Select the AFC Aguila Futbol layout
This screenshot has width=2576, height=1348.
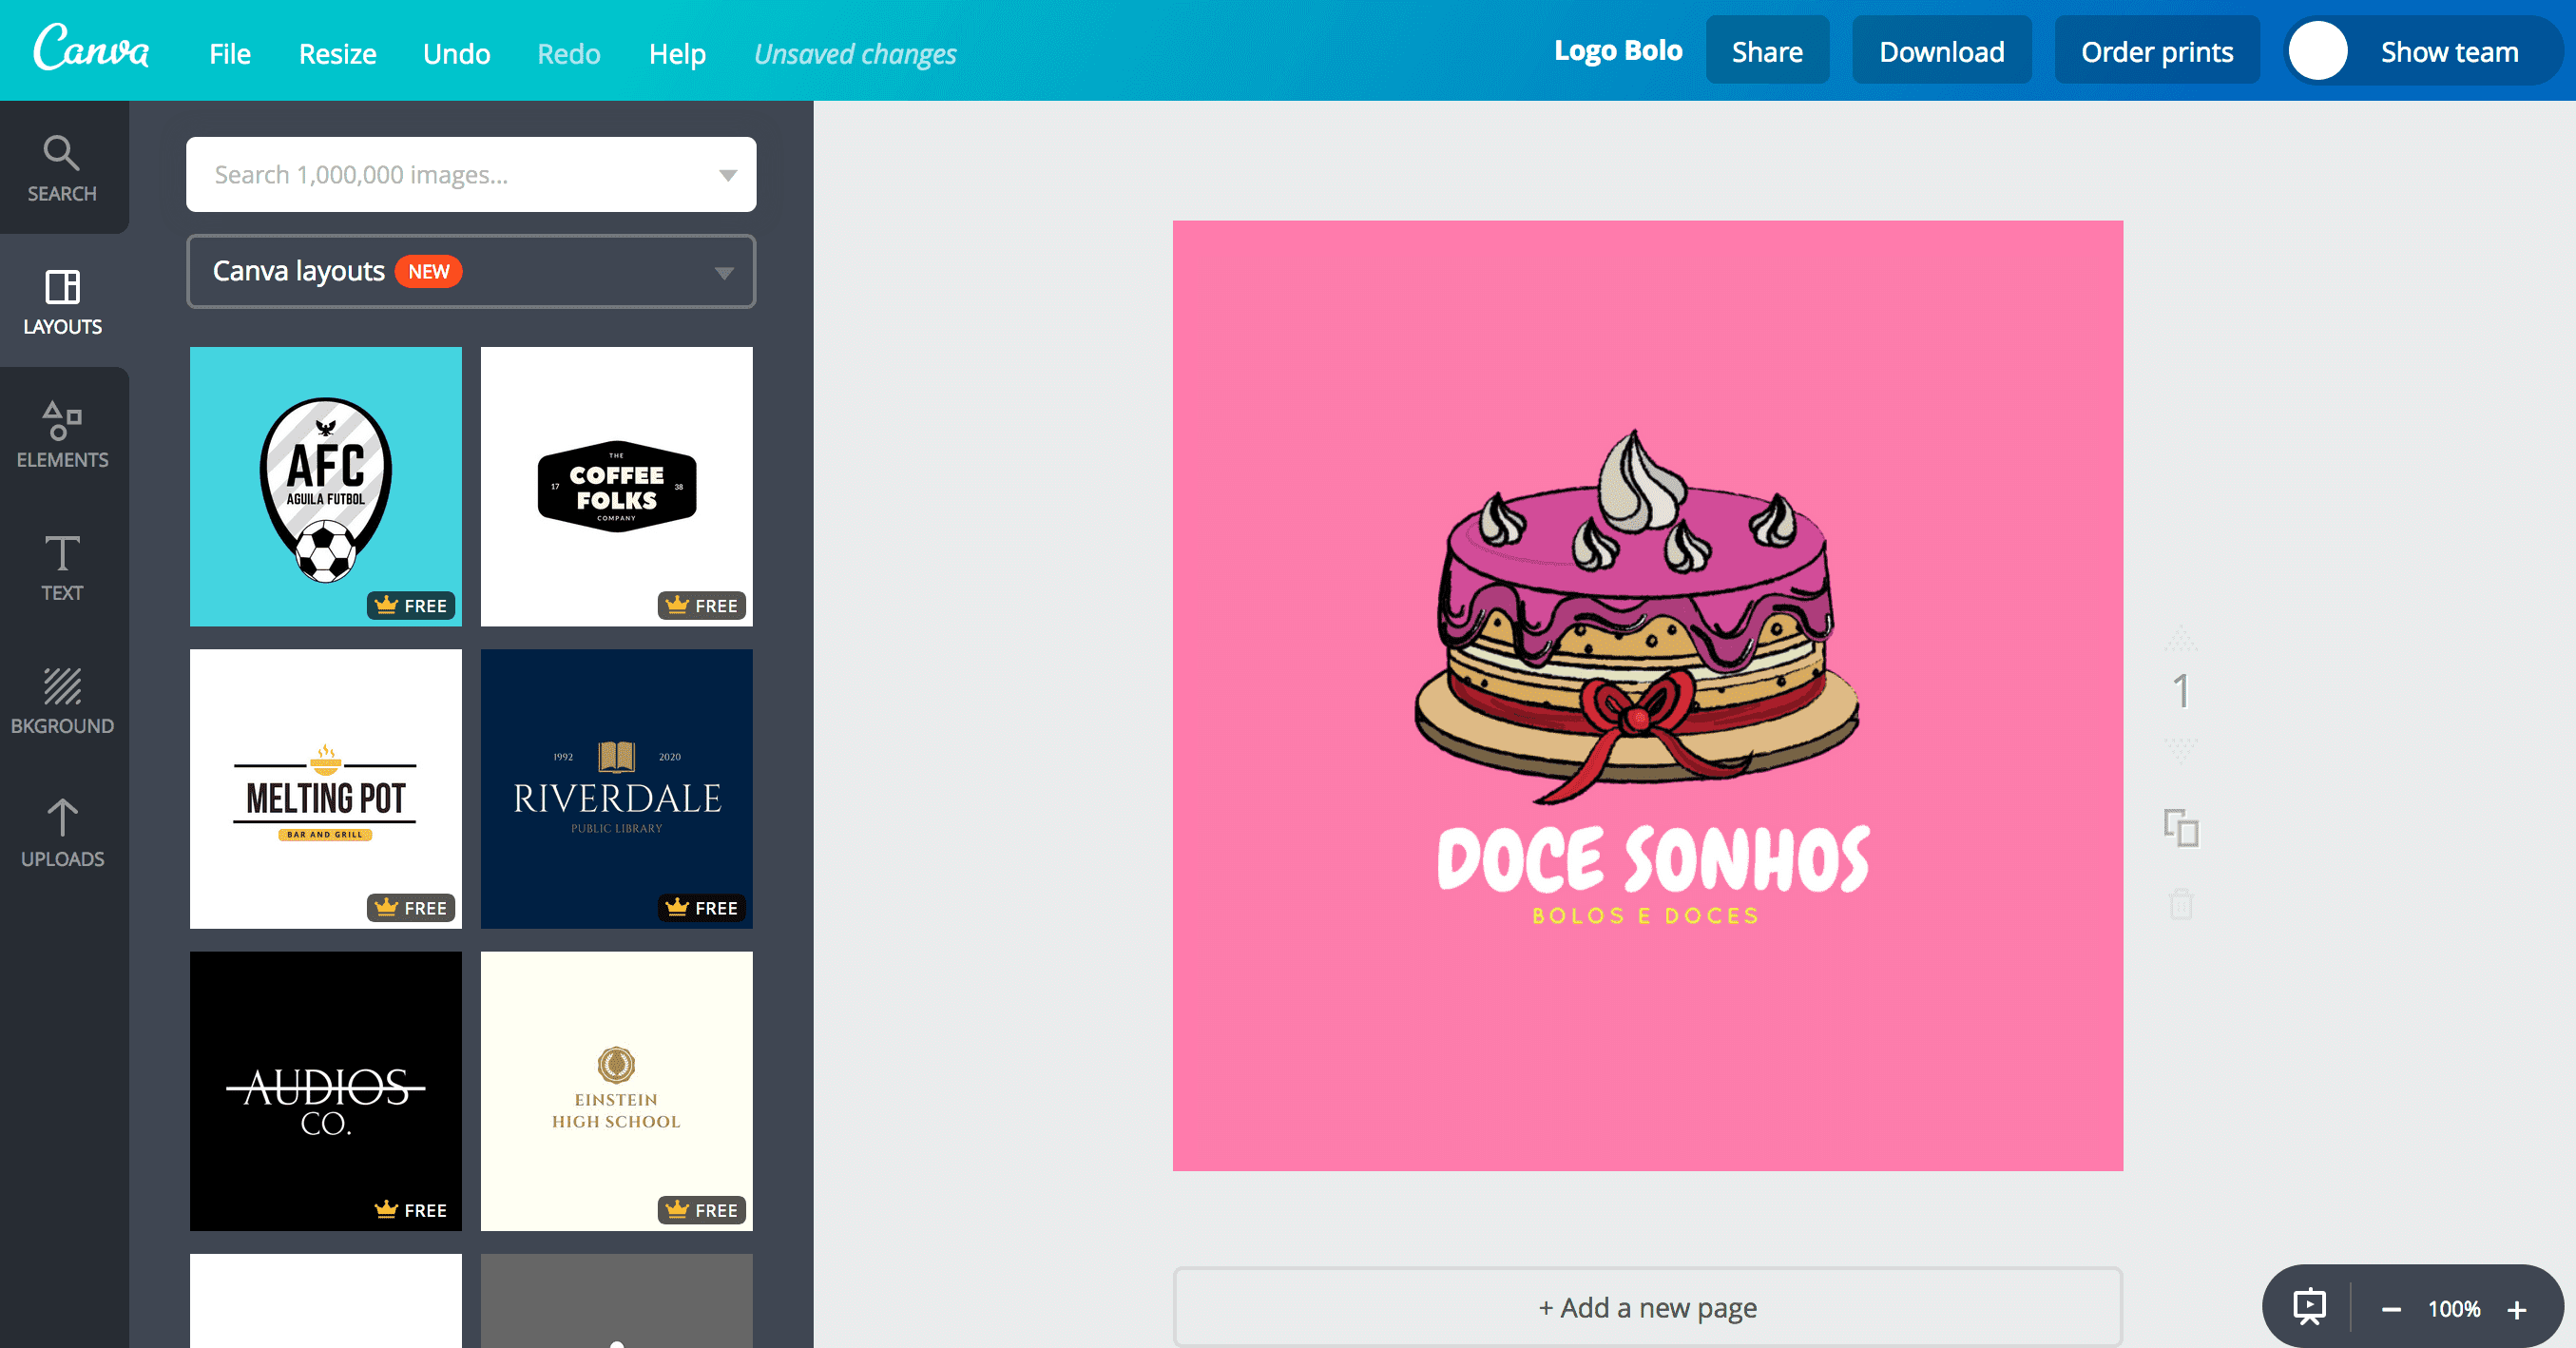point(326,487)
